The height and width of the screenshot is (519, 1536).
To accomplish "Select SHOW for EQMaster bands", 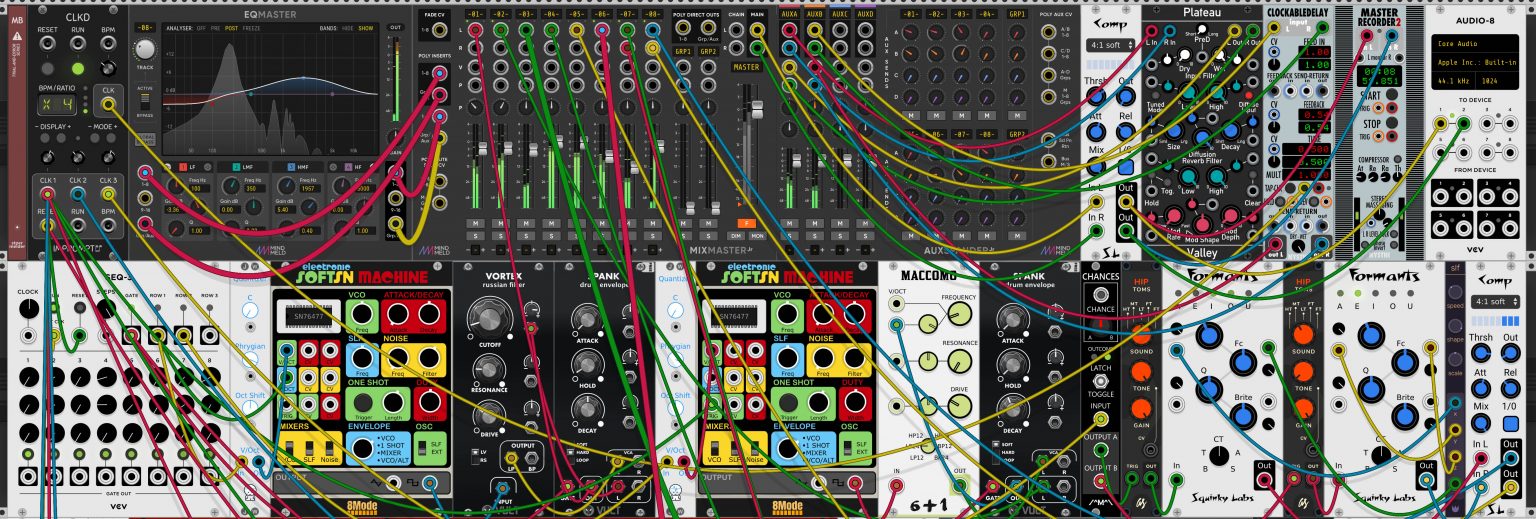I will click(x=365, y=29).
